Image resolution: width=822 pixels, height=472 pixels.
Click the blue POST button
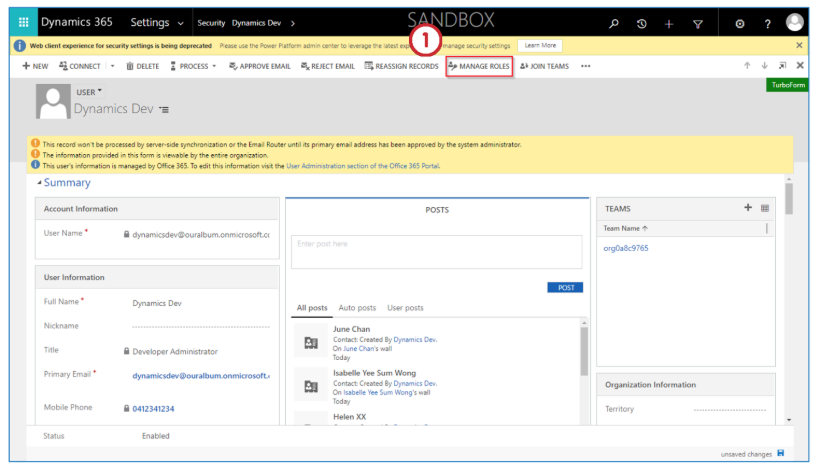pos(565,288)
